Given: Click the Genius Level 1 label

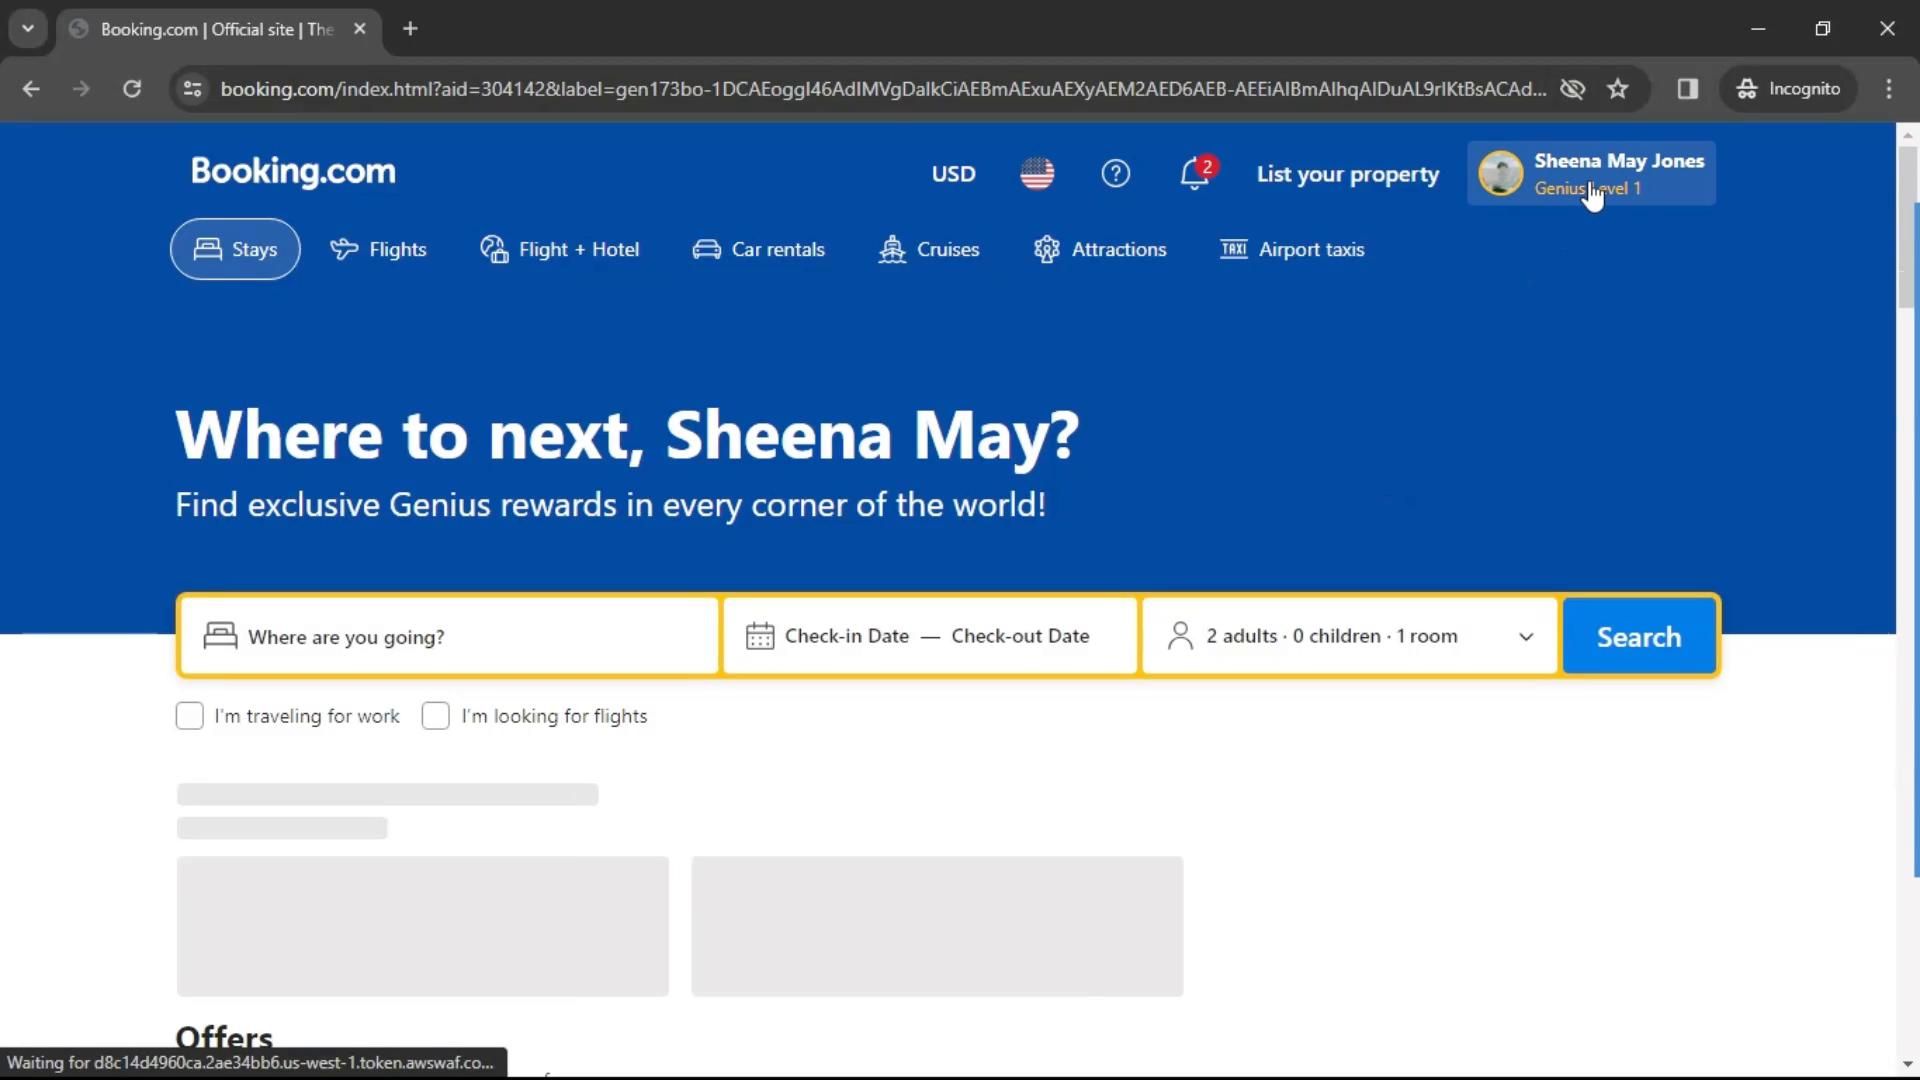Looking at the screenshot, I should coord(1587,188).
